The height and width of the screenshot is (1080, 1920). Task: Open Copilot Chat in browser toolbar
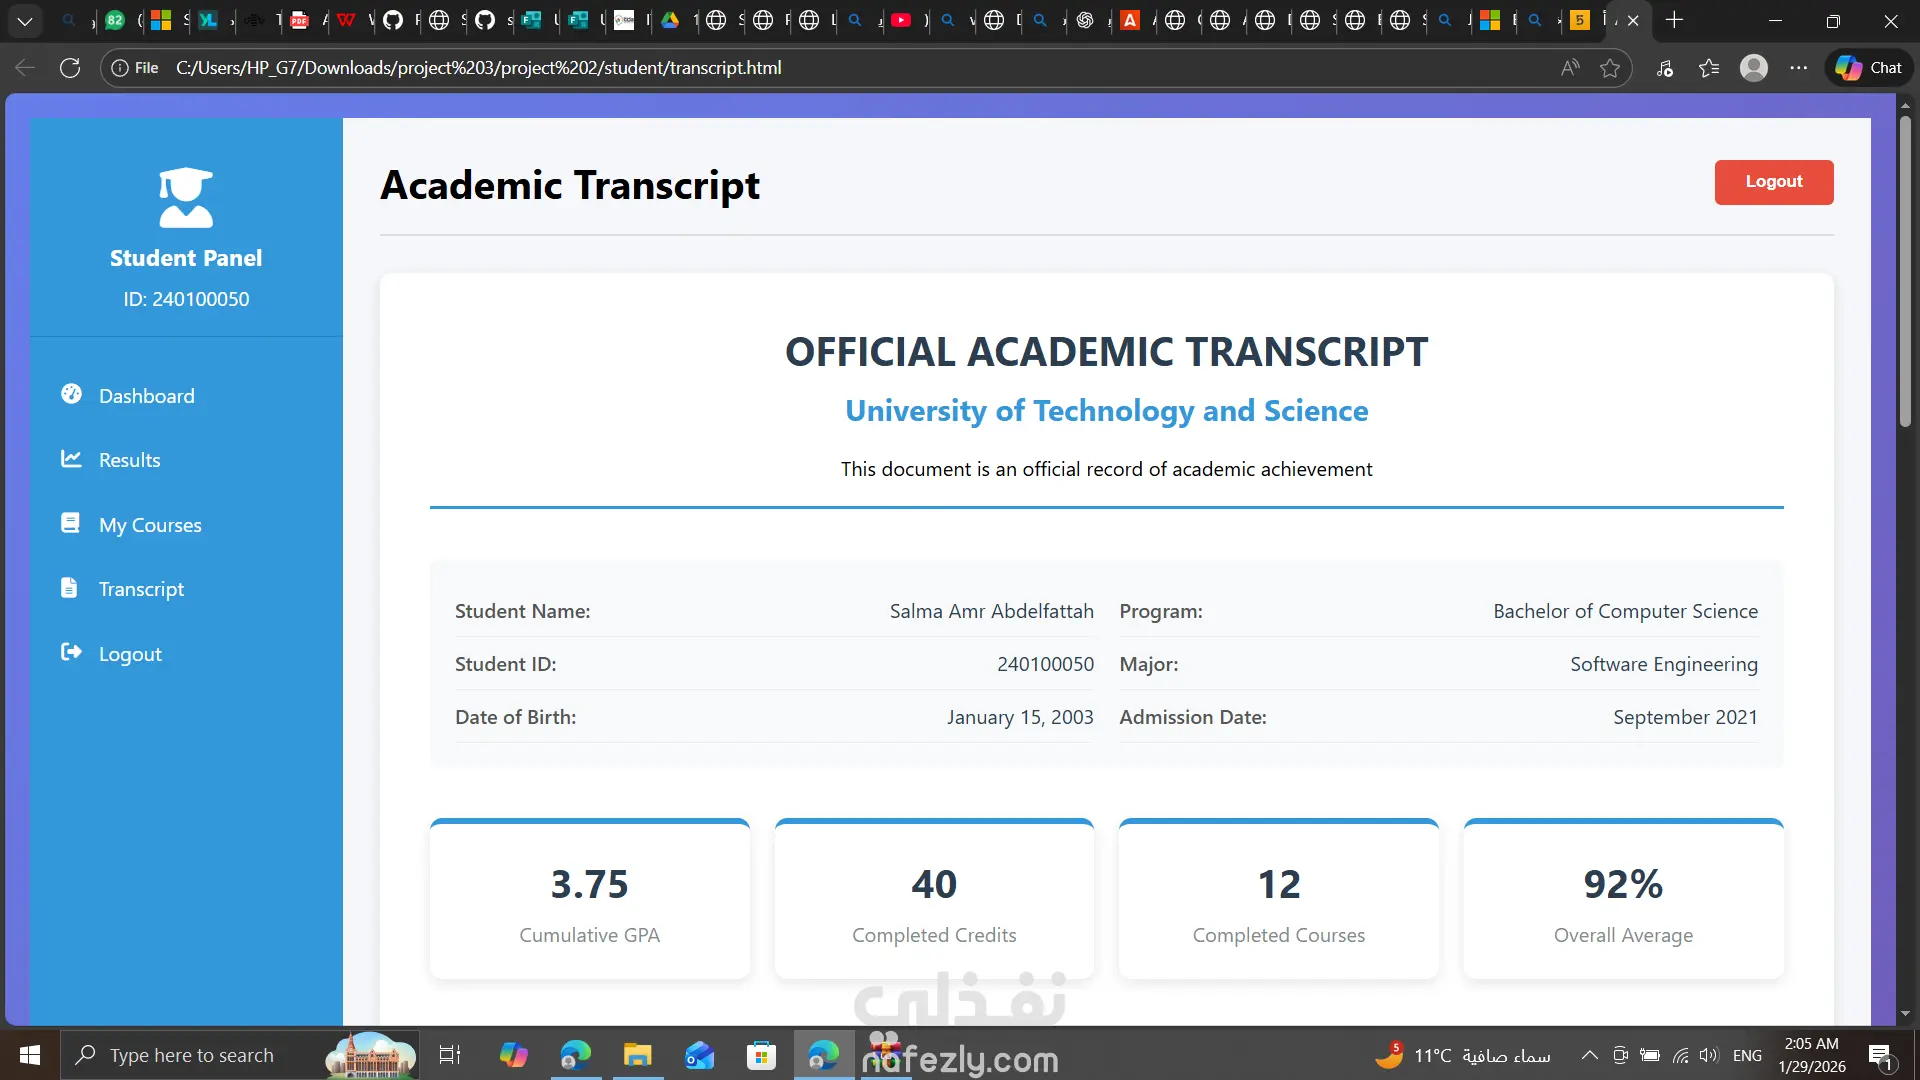[1868, 68]
